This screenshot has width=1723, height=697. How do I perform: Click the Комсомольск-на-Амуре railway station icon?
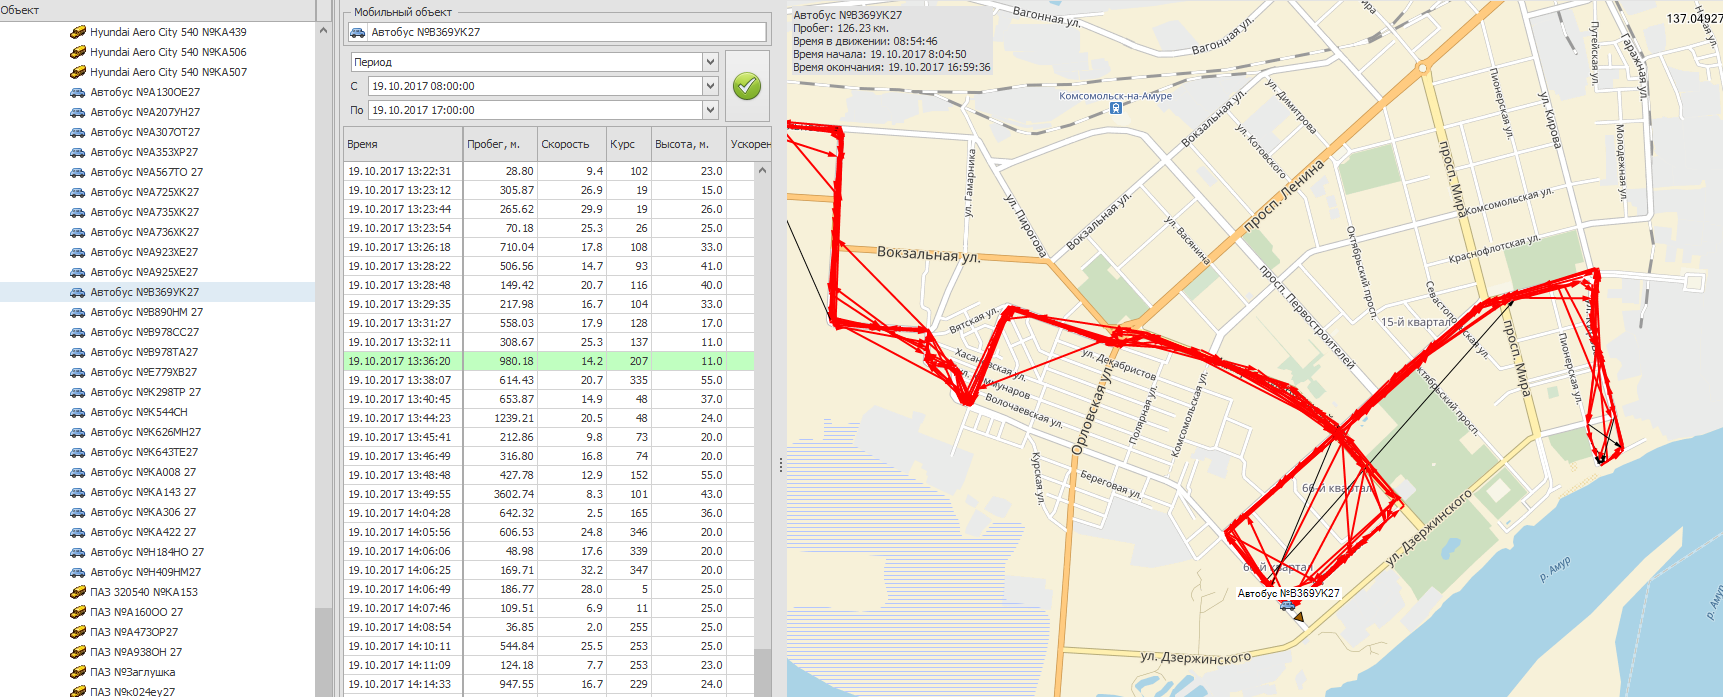(1116, 108)
